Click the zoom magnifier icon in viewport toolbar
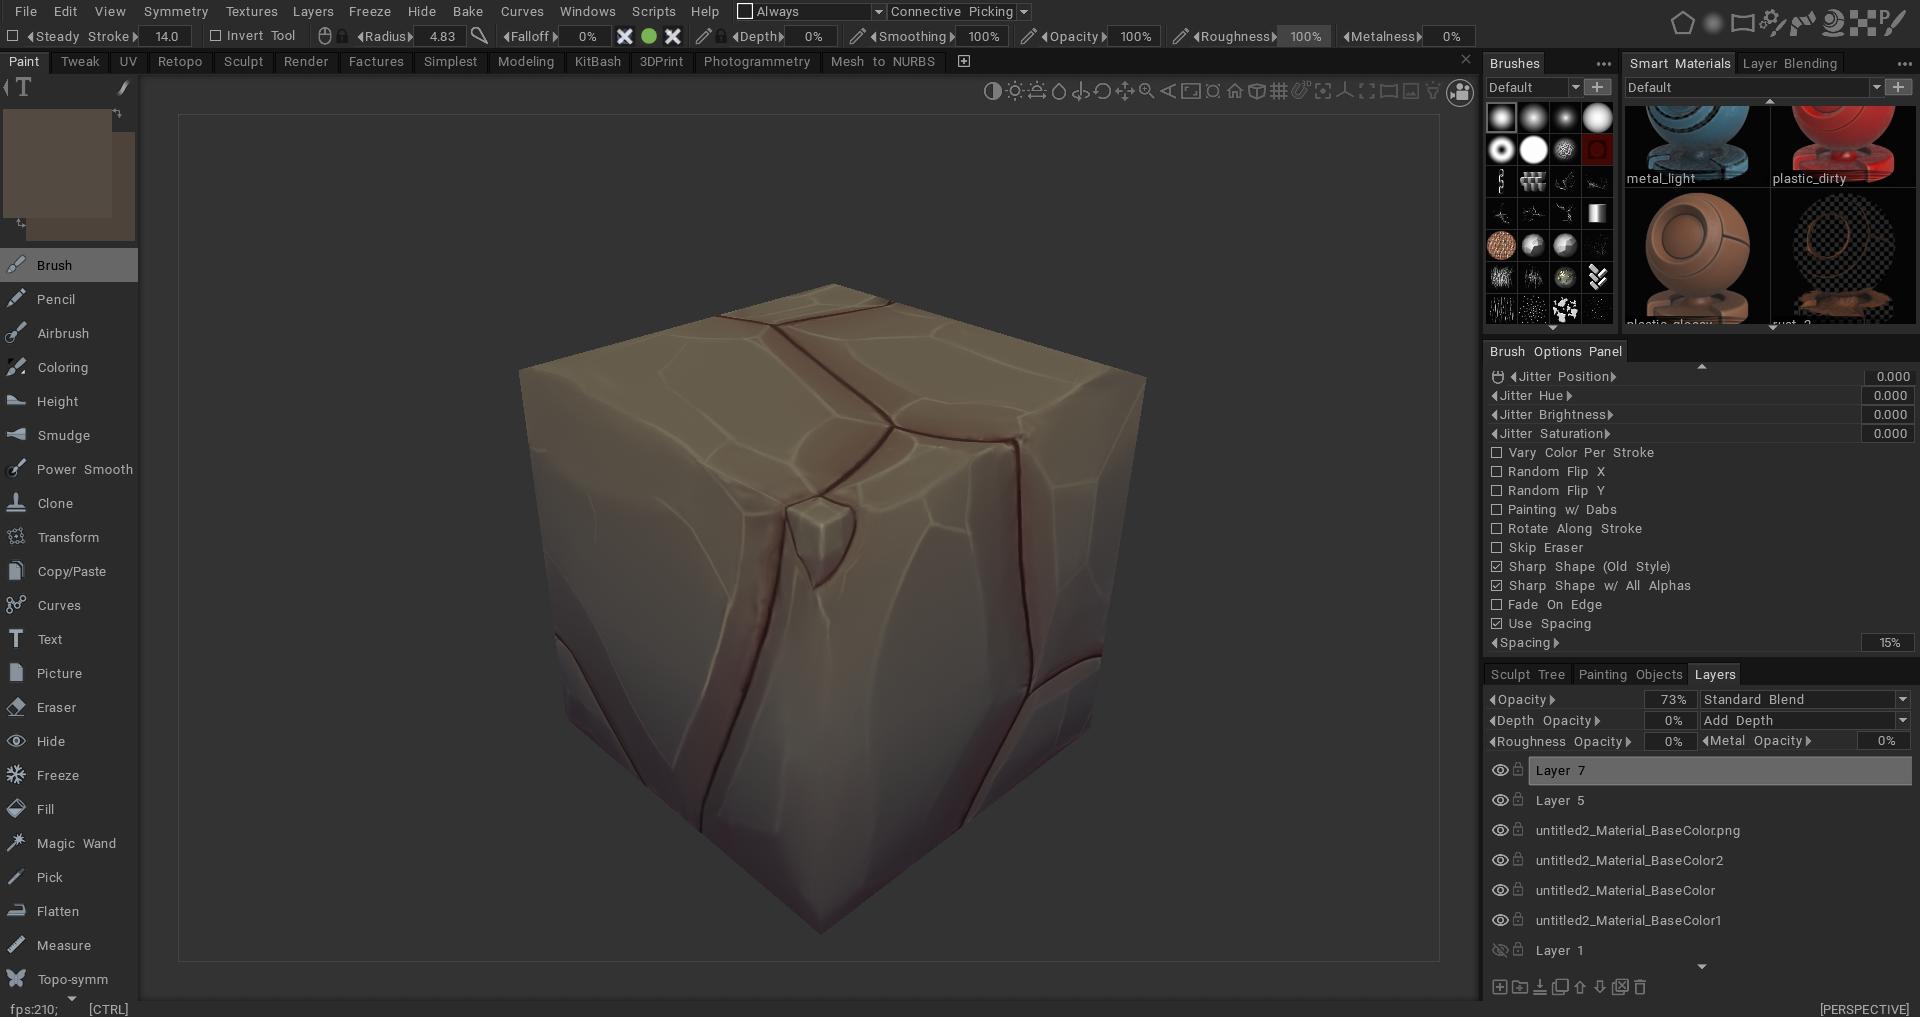1920x1017 pixels. coord(1147,91)
